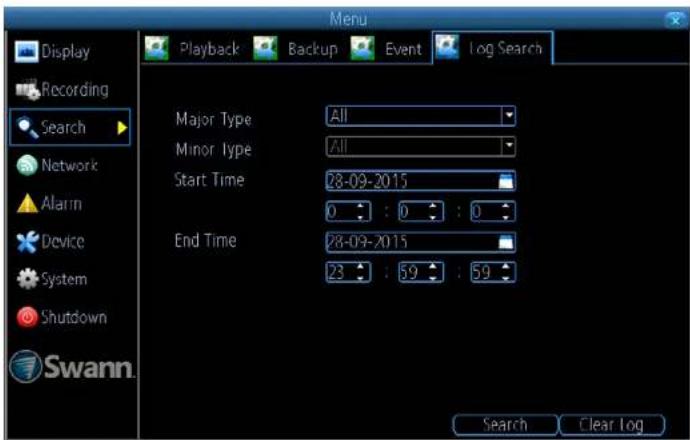Click the Log Search tab icon
690x440 pixels.
tap(447, 47)
